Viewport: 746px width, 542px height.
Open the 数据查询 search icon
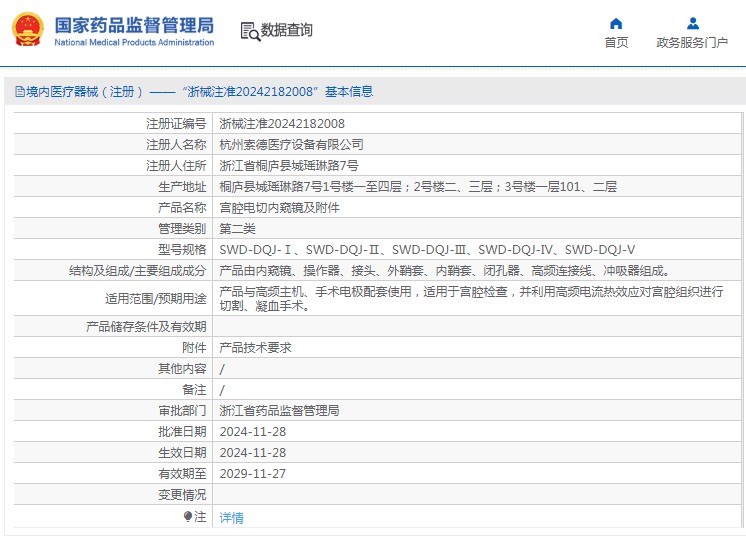tap(250, 31)
